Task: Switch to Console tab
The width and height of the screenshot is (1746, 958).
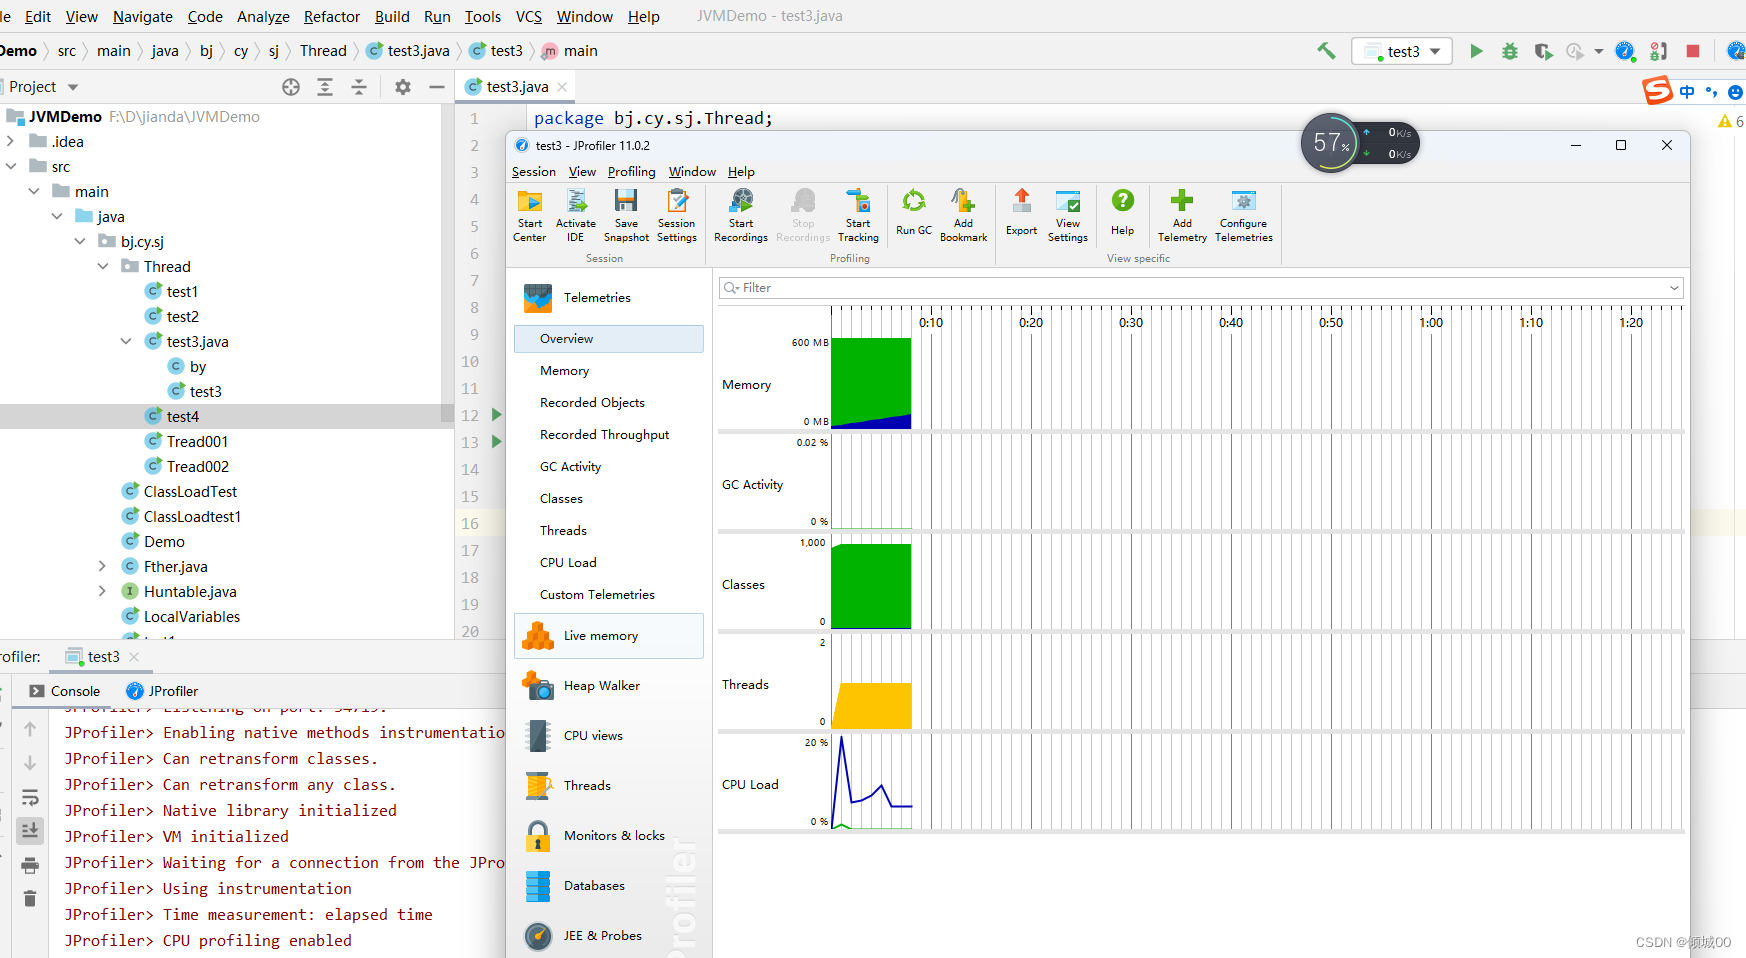Action: pos(65,691)
